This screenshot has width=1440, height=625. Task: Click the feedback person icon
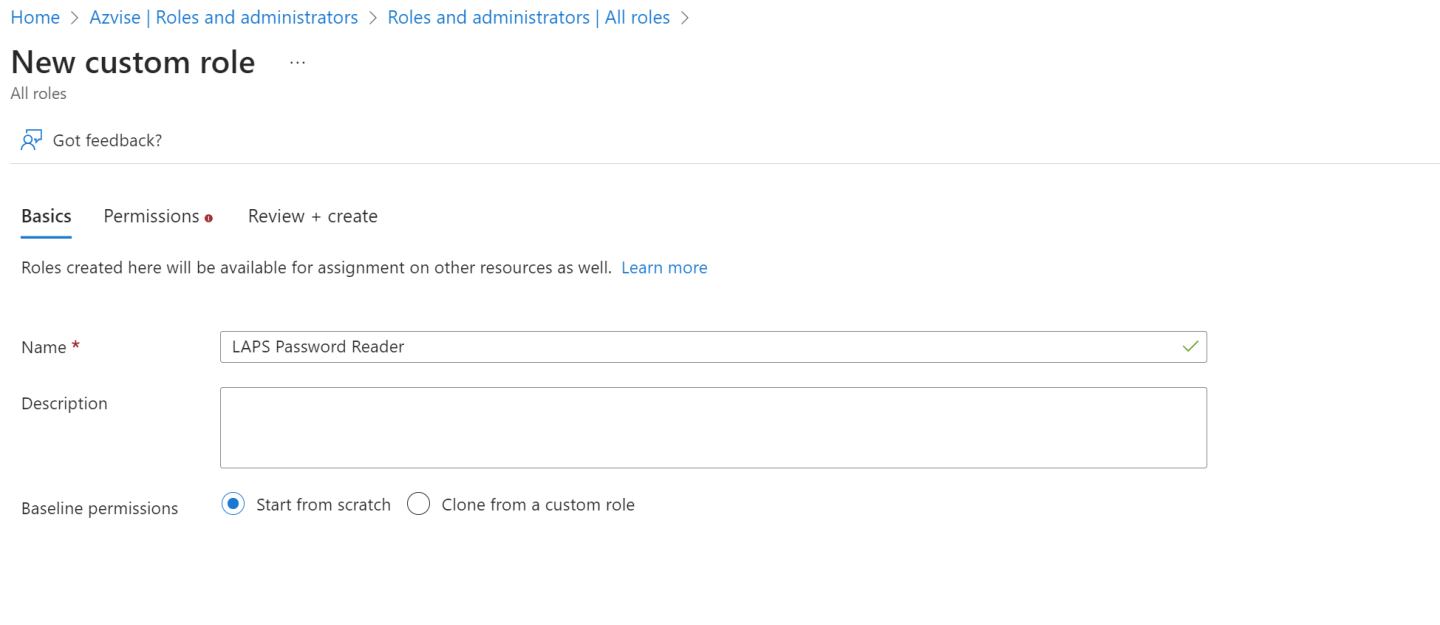(31, 140)
